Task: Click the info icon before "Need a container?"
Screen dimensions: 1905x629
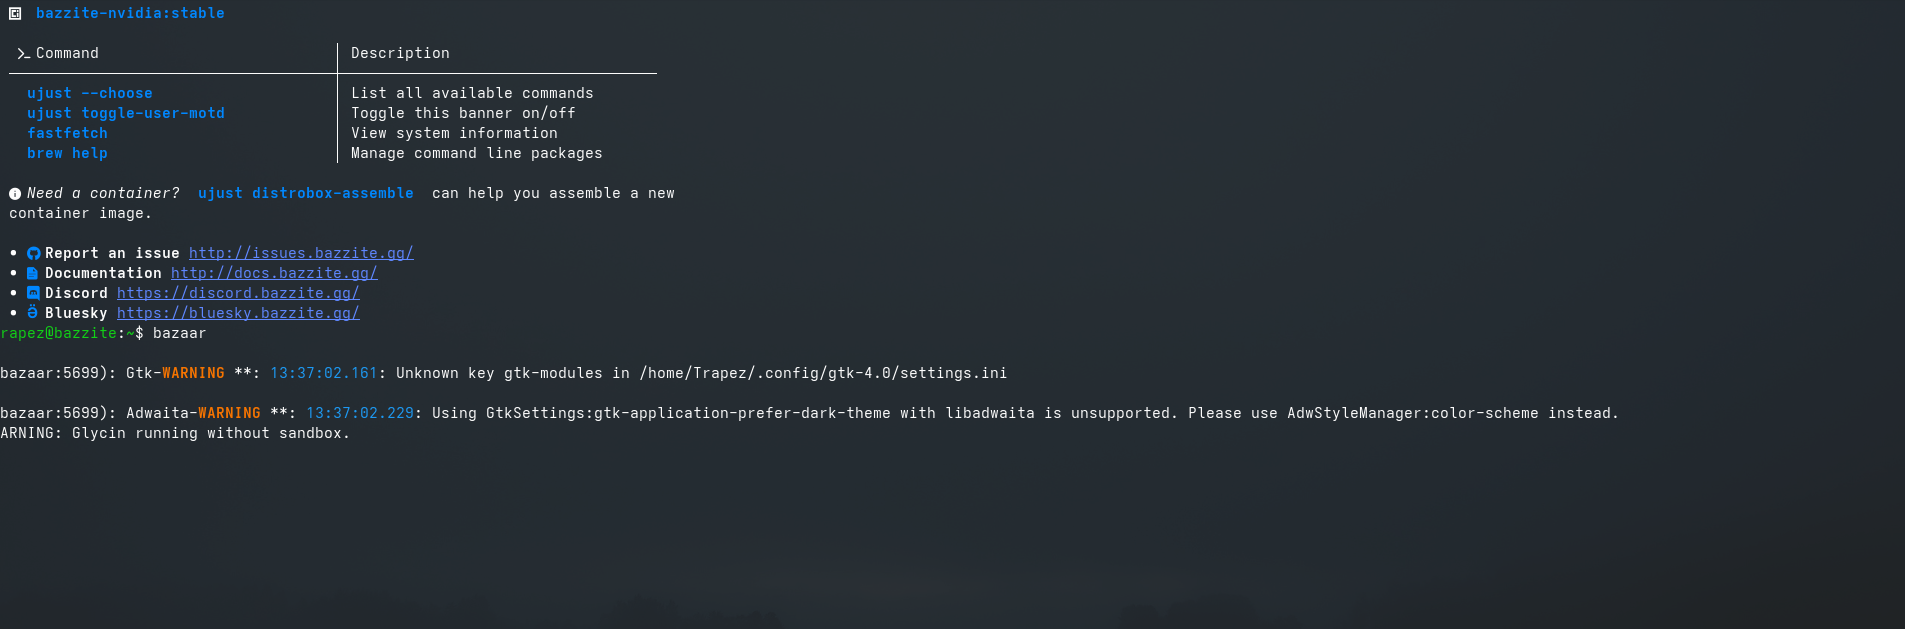Action: 15,194
